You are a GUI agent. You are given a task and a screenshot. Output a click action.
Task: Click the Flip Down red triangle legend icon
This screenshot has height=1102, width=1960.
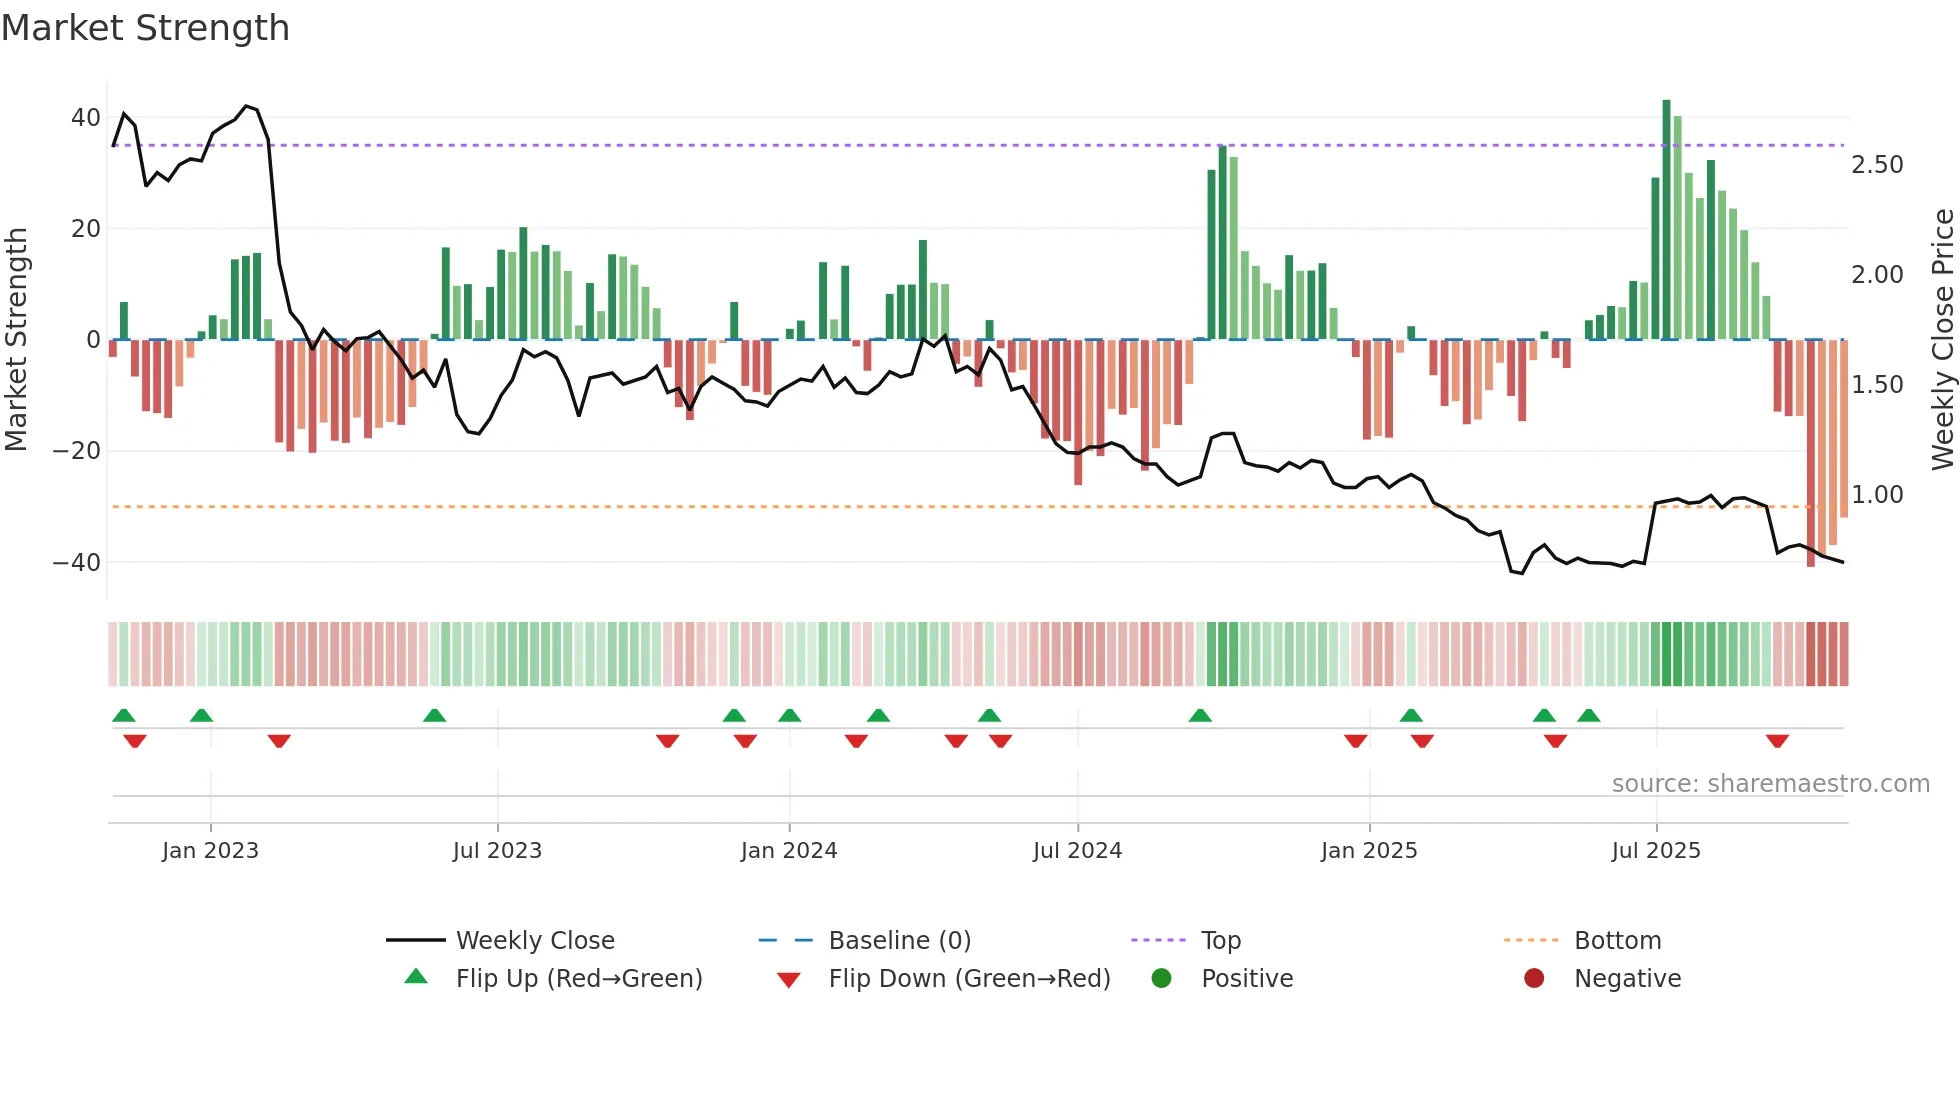point(788,979)
